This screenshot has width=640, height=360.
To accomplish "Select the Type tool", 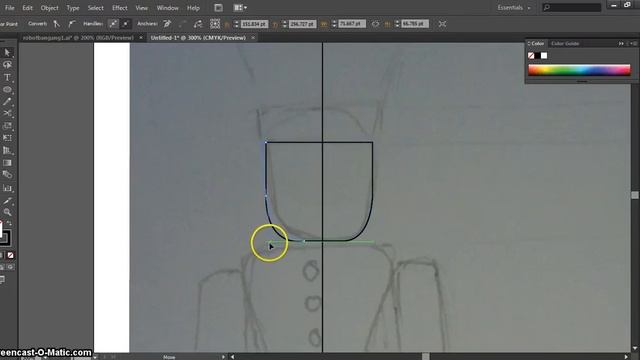I will (x=7, y=77).
